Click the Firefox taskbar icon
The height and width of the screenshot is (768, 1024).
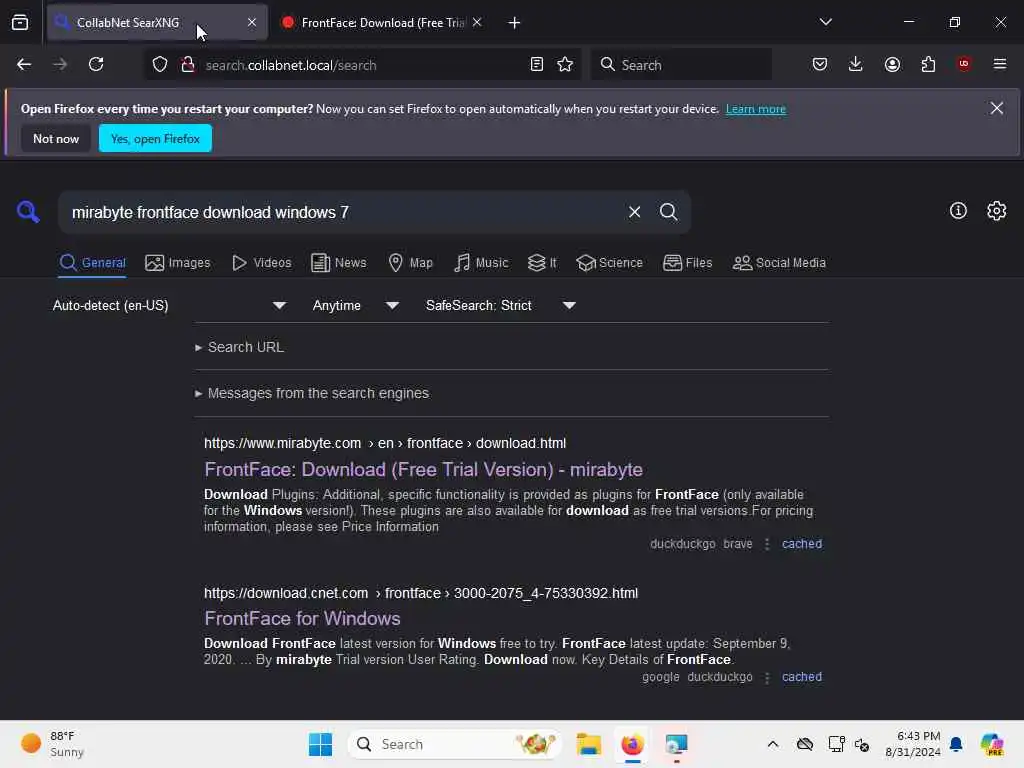pyautogui.click(x=632, y=744)
